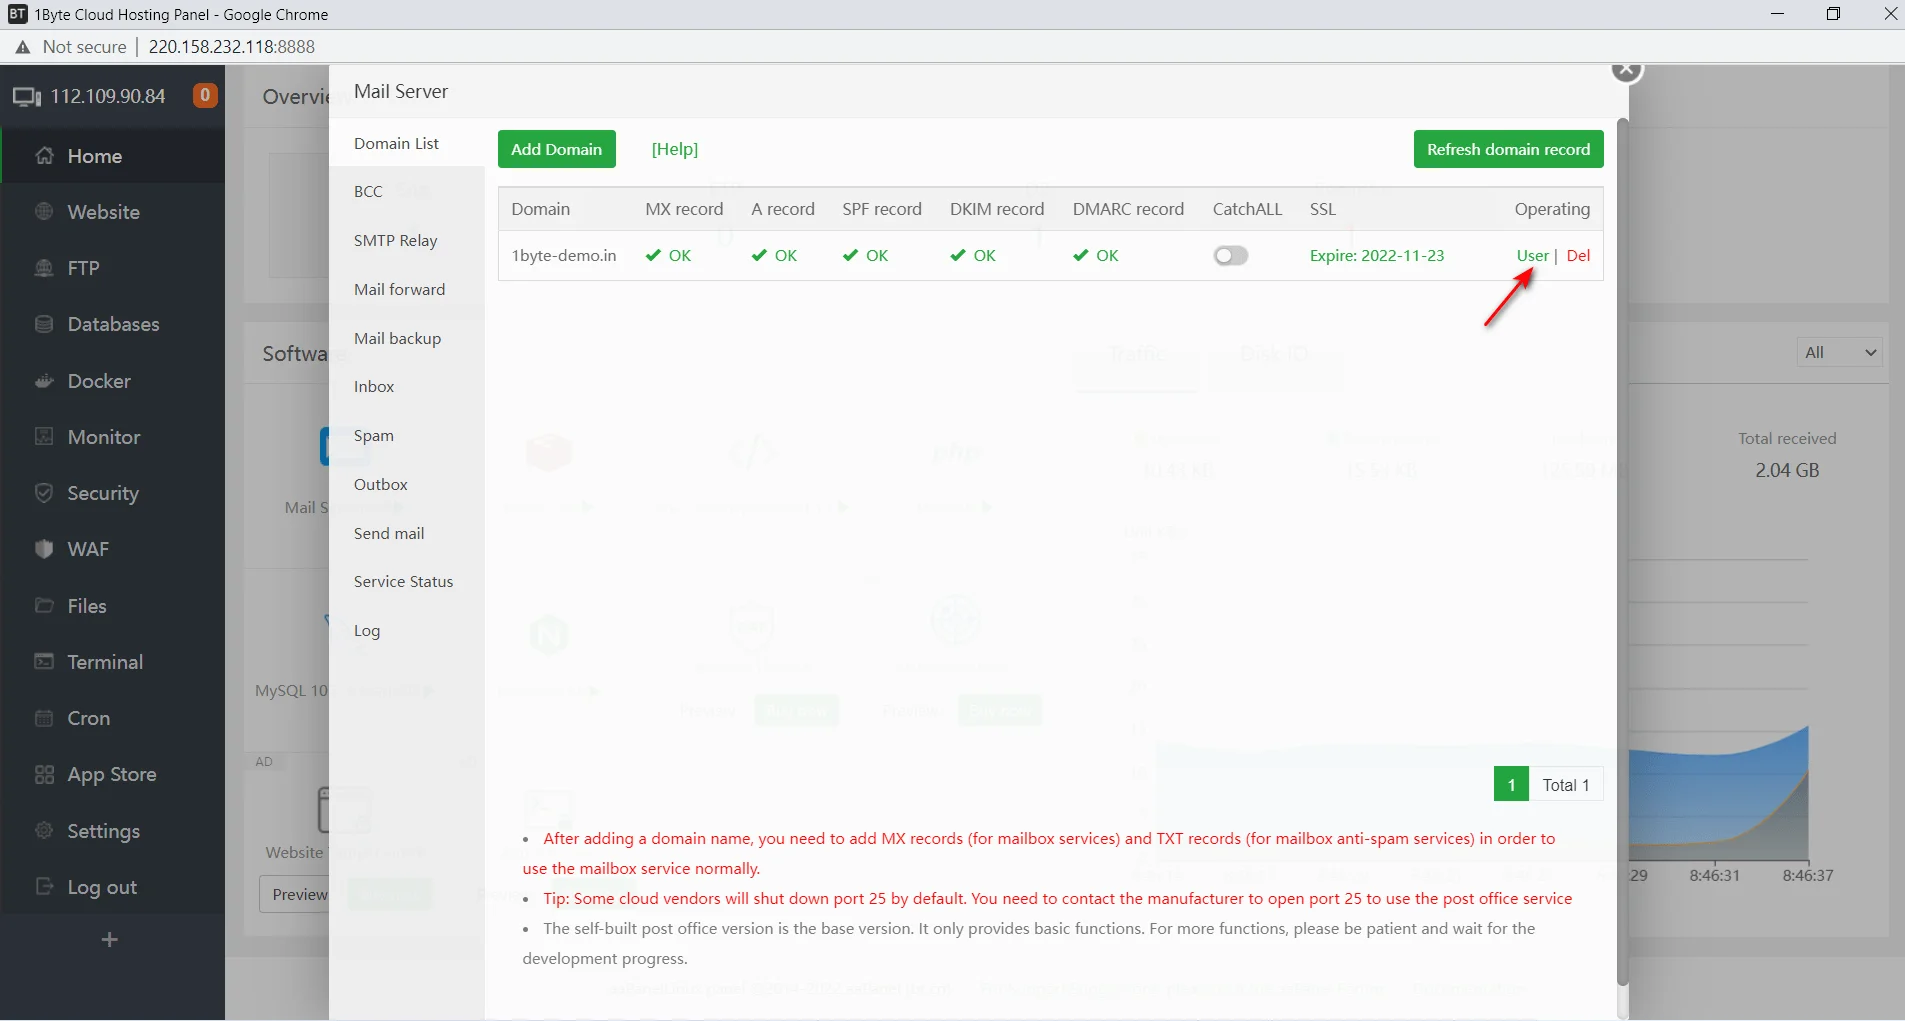Click the plus icon below sidebar menu

(110, 939)
